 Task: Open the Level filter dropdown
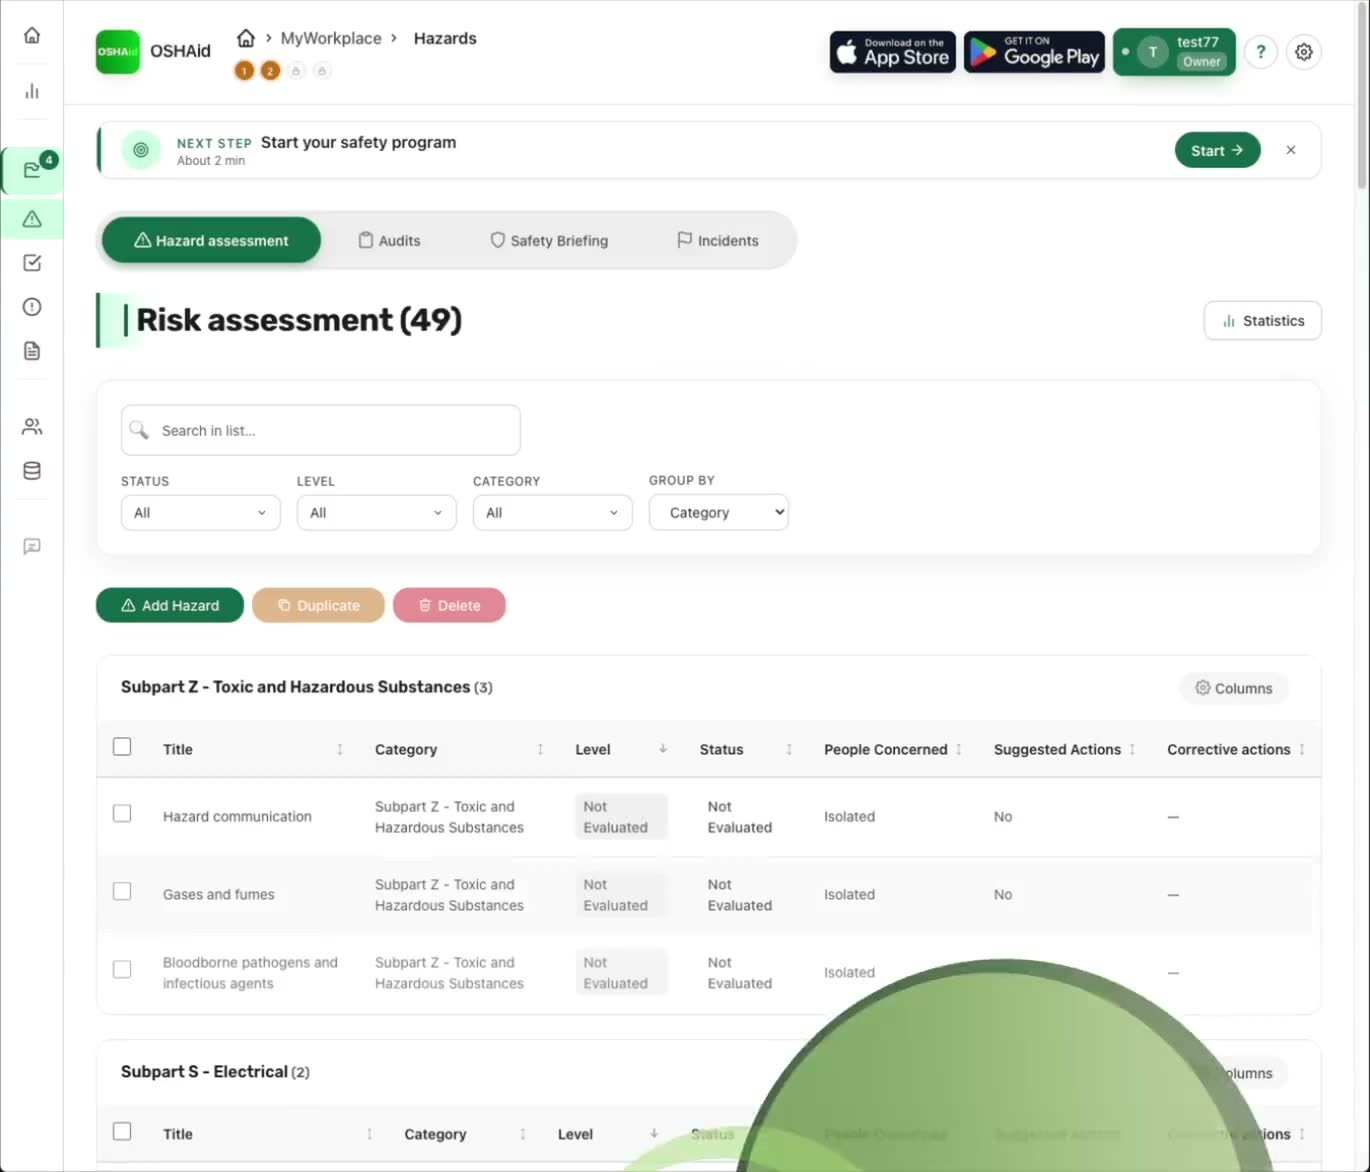pyautogui.click(x=377, y=513)
